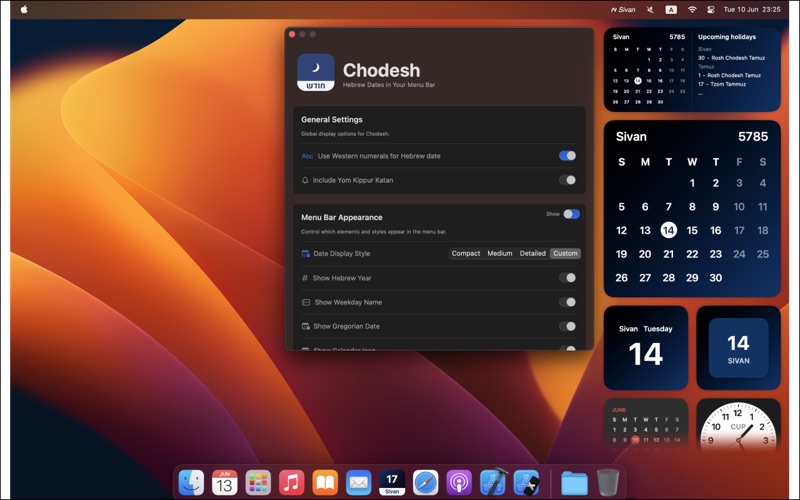Toggle Use Western numerals for Hebrew date
Screen dimensions: 800x500
click(x=567, y=156)
